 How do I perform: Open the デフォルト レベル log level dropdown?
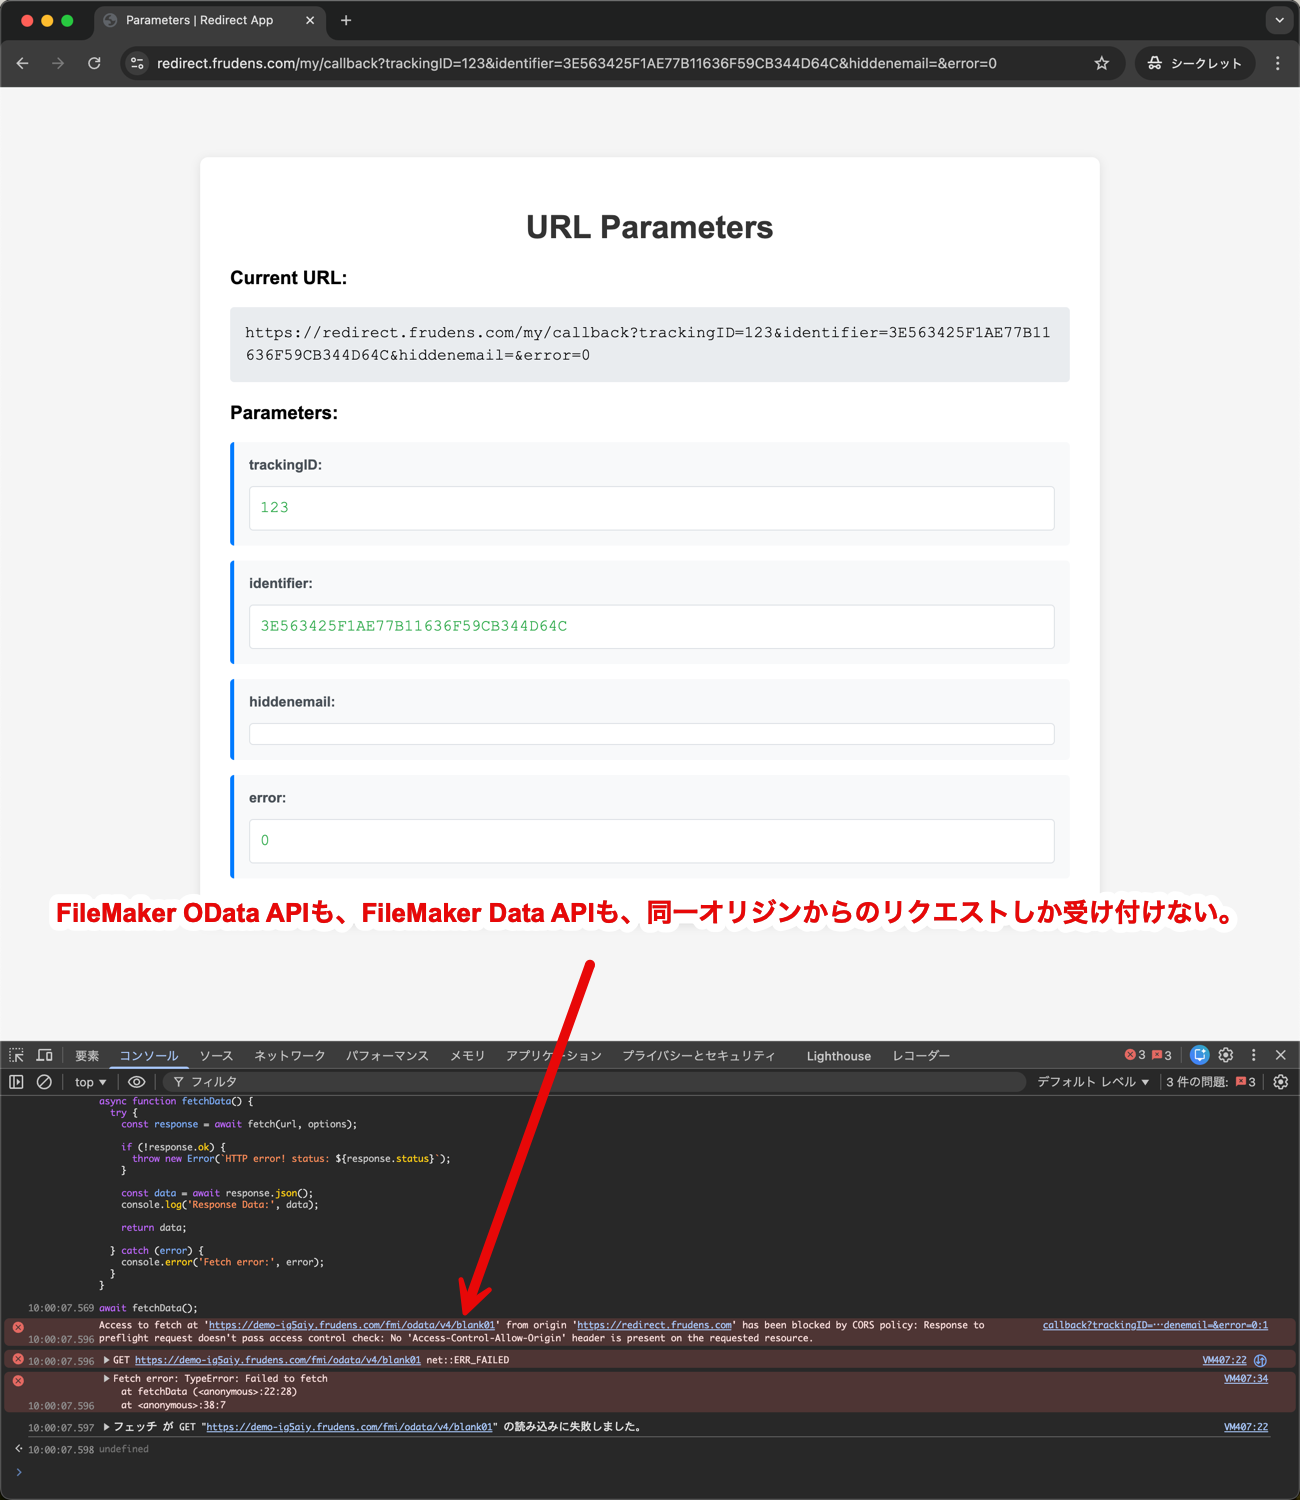tap(1093, 1082)
